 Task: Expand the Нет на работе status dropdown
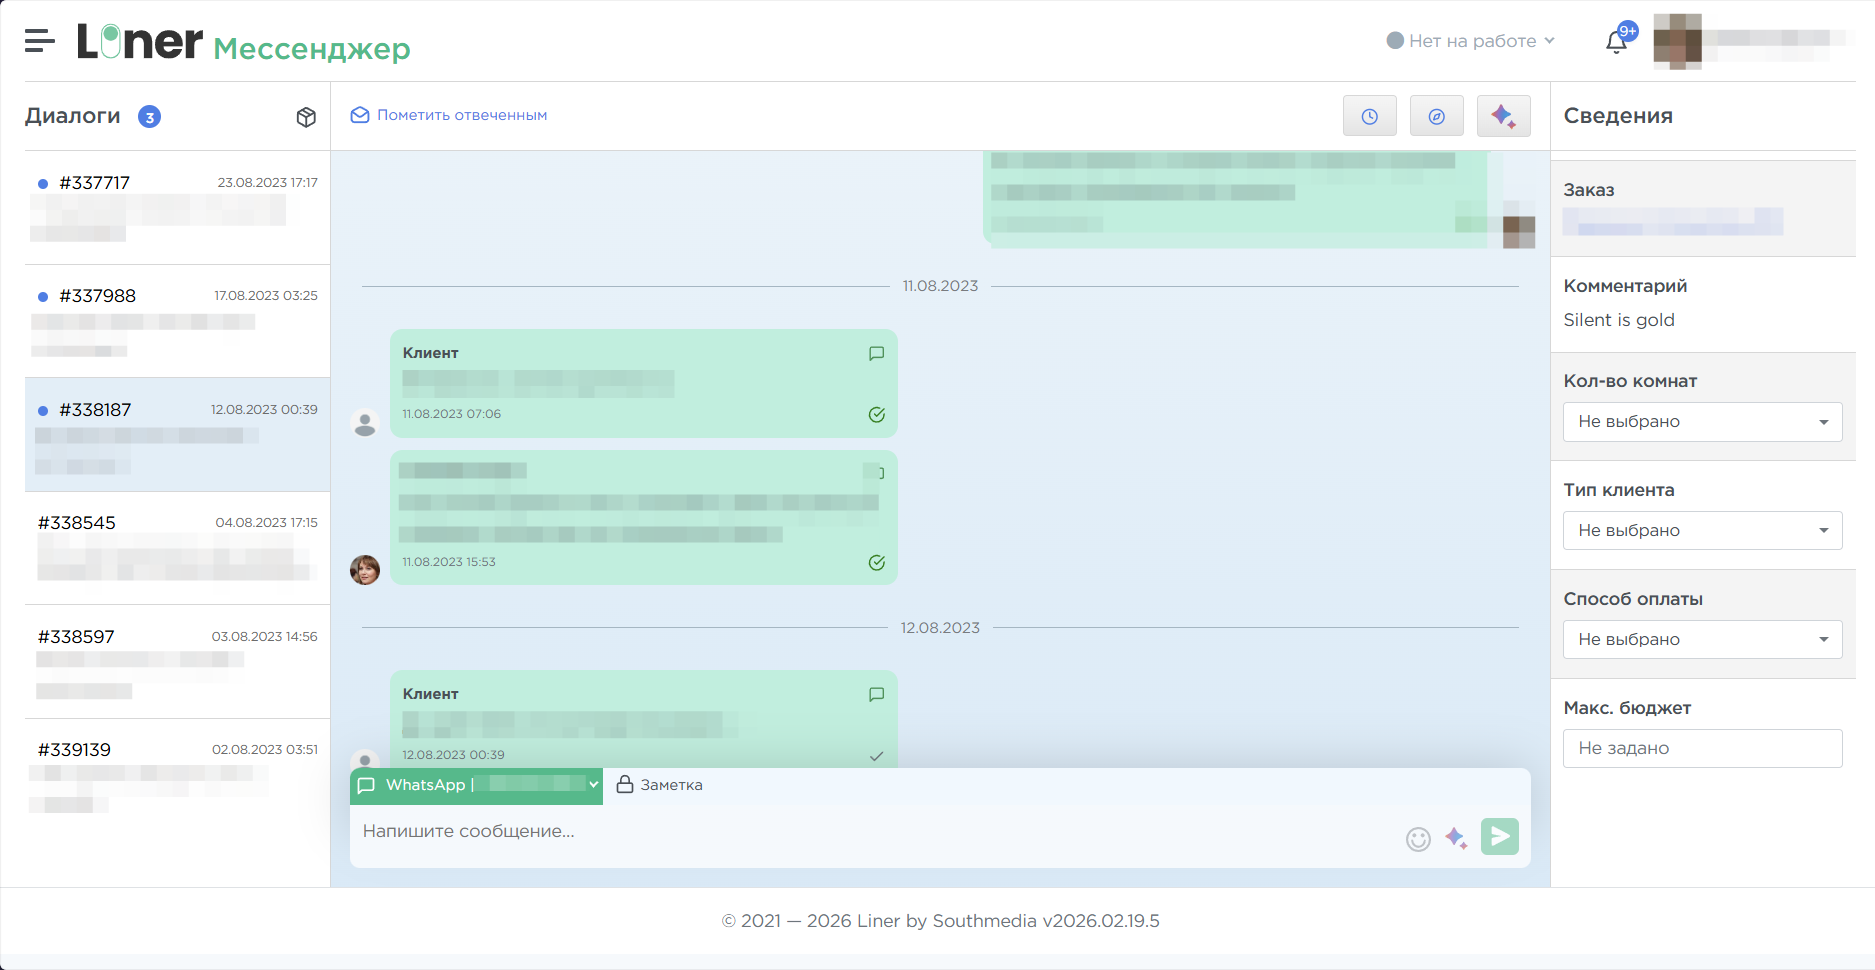coord(1470,41)
